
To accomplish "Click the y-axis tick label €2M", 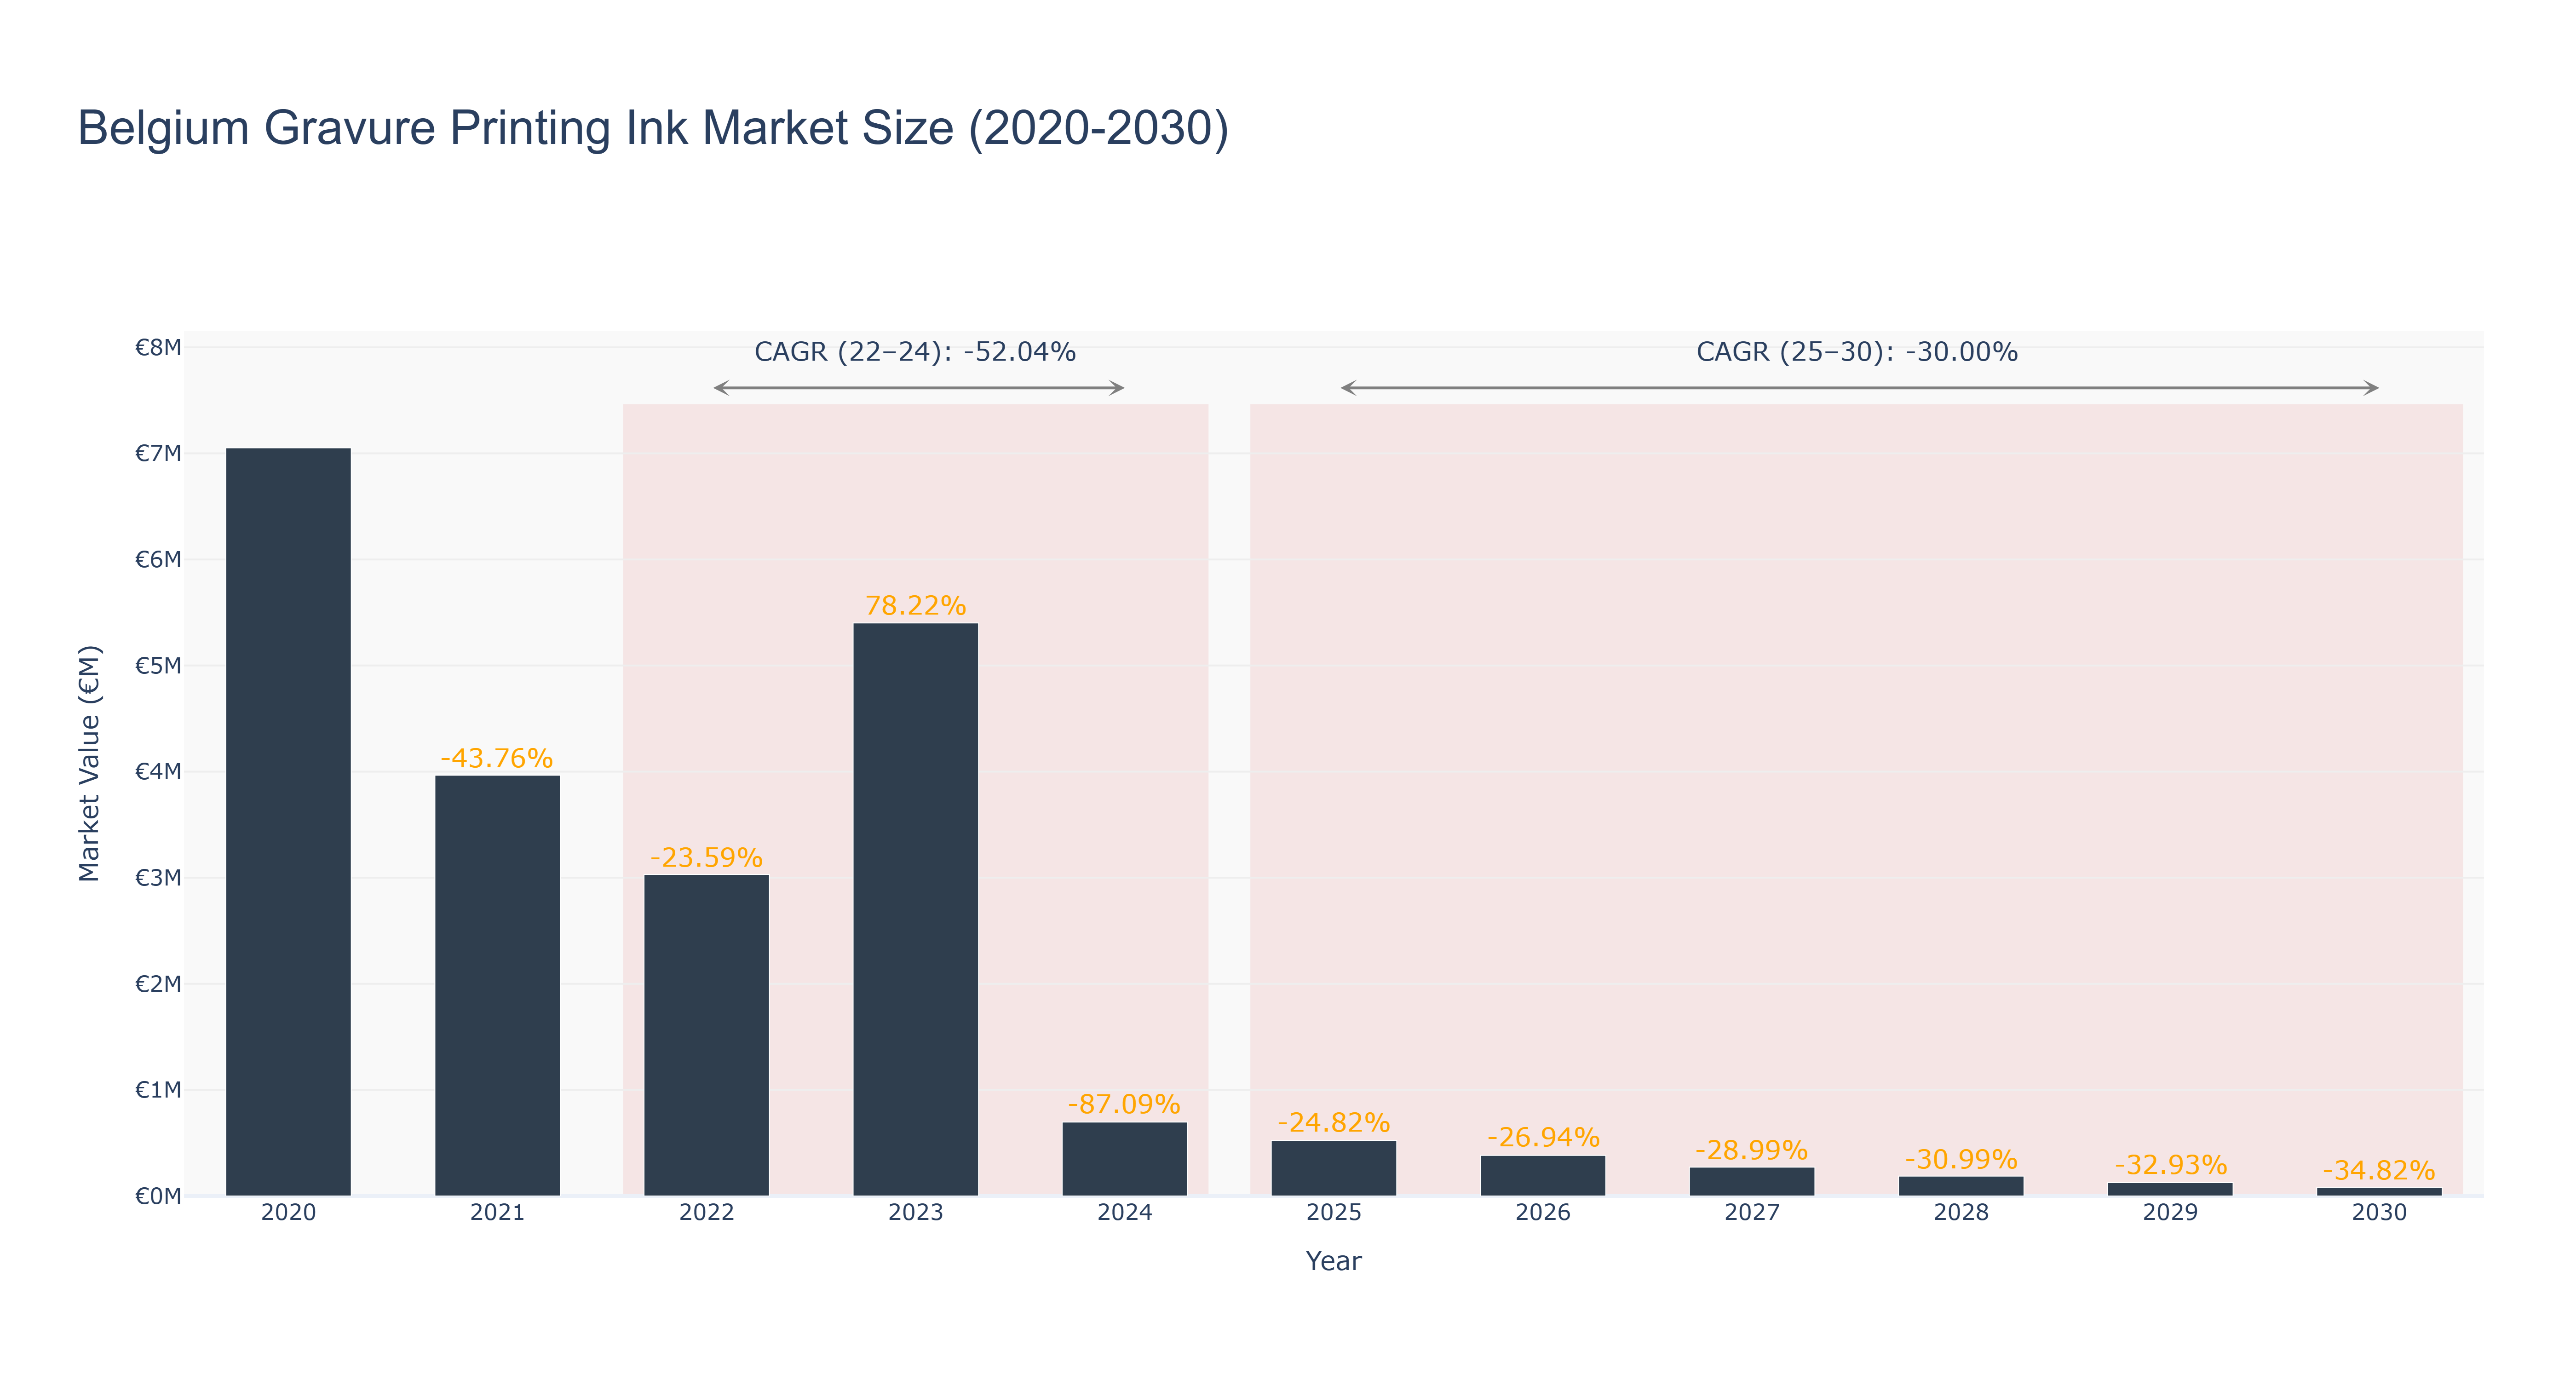I will (x=158, y=983).
